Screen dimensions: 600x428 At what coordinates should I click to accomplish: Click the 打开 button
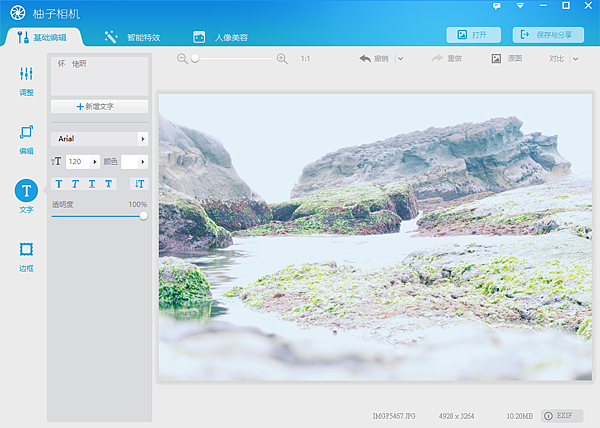[473, 35]
